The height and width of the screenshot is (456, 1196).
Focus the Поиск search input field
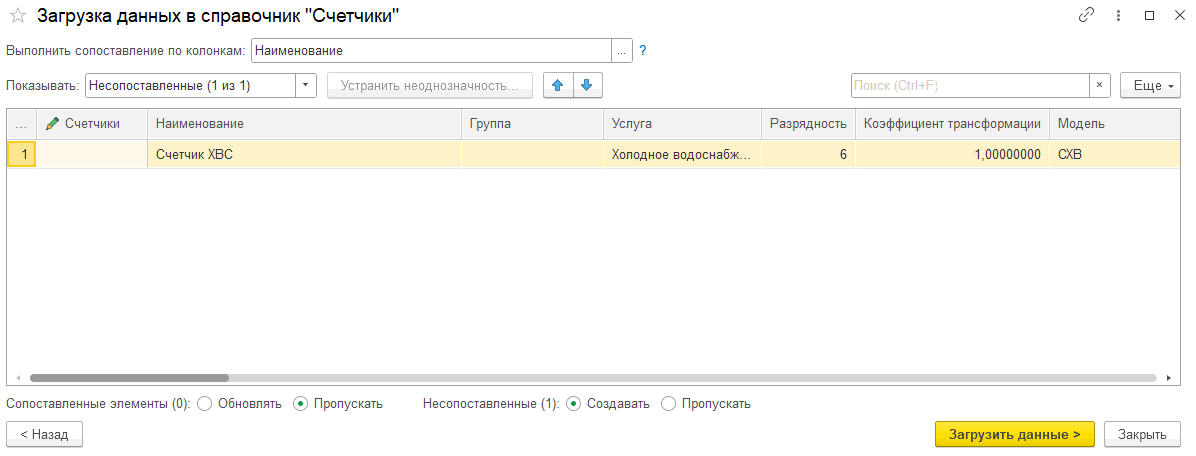click(x=970, y=85)
